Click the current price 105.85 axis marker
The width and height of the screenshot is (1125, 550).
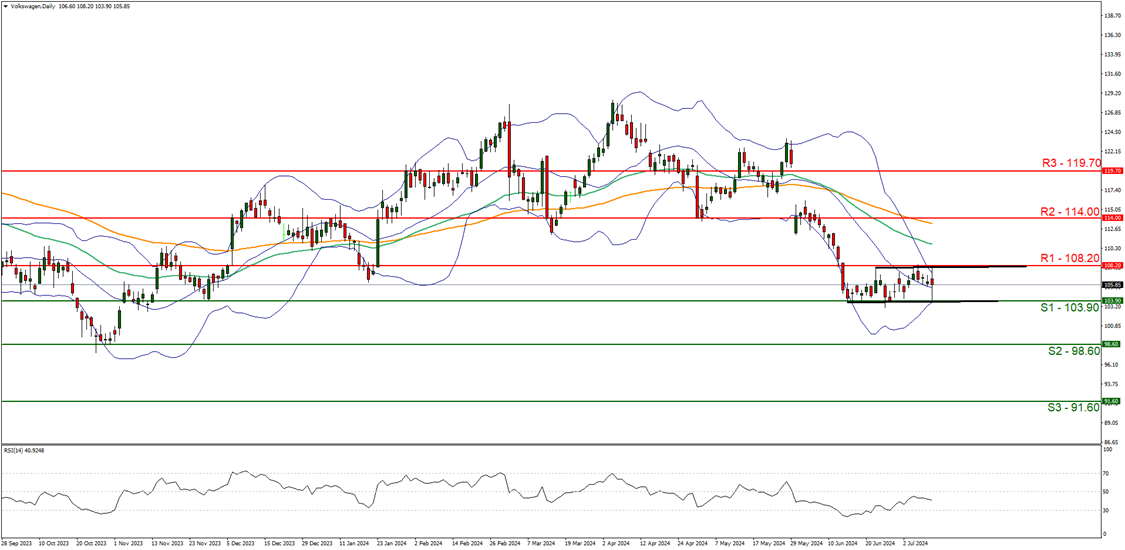(x=1110, y=285)
